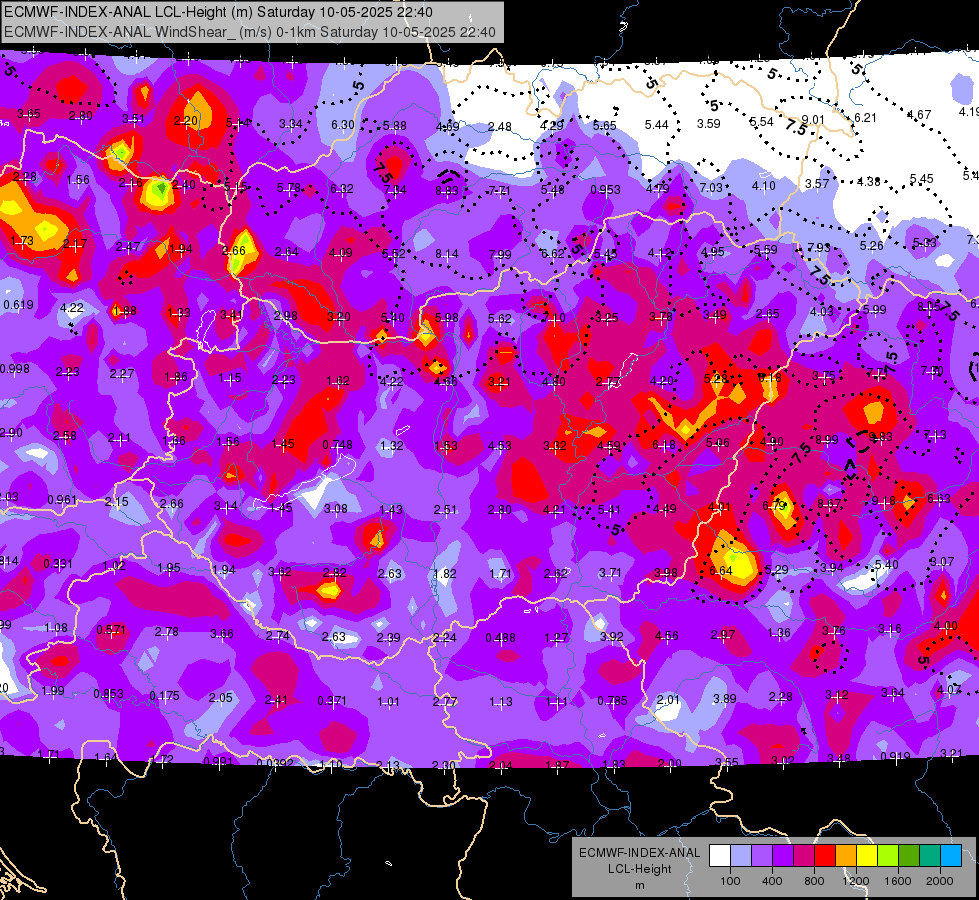Click the wind shear value 1.73
This screenshot has height=900, width=979.
tap(22, 241)
